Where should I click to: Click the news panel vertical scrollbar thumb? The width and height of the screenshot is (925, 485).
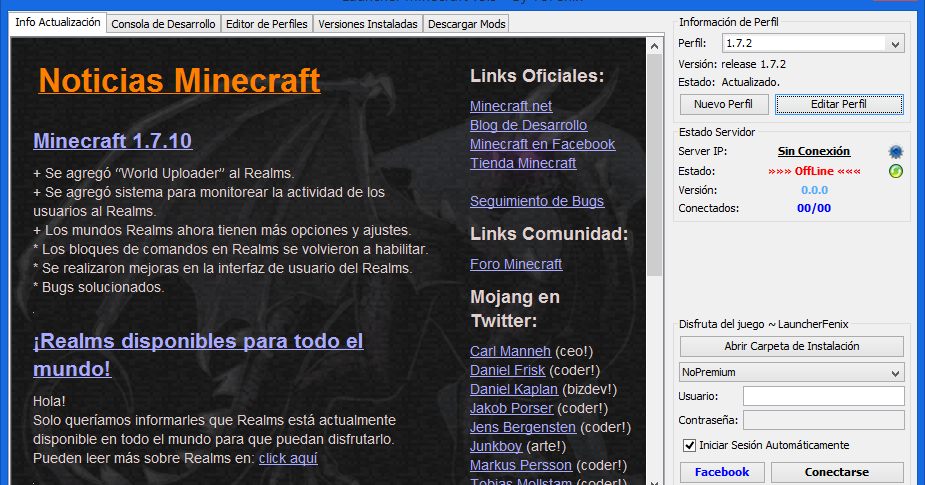tap(654, 165)
